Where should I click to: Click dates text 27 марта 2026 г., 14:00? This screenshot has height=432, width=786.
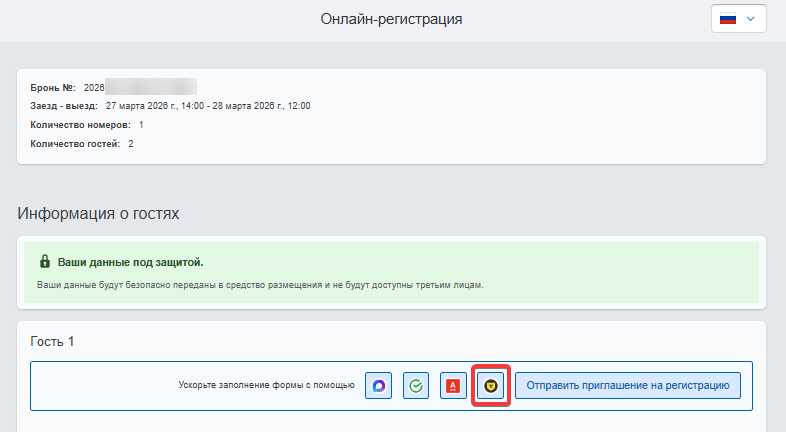155,106
